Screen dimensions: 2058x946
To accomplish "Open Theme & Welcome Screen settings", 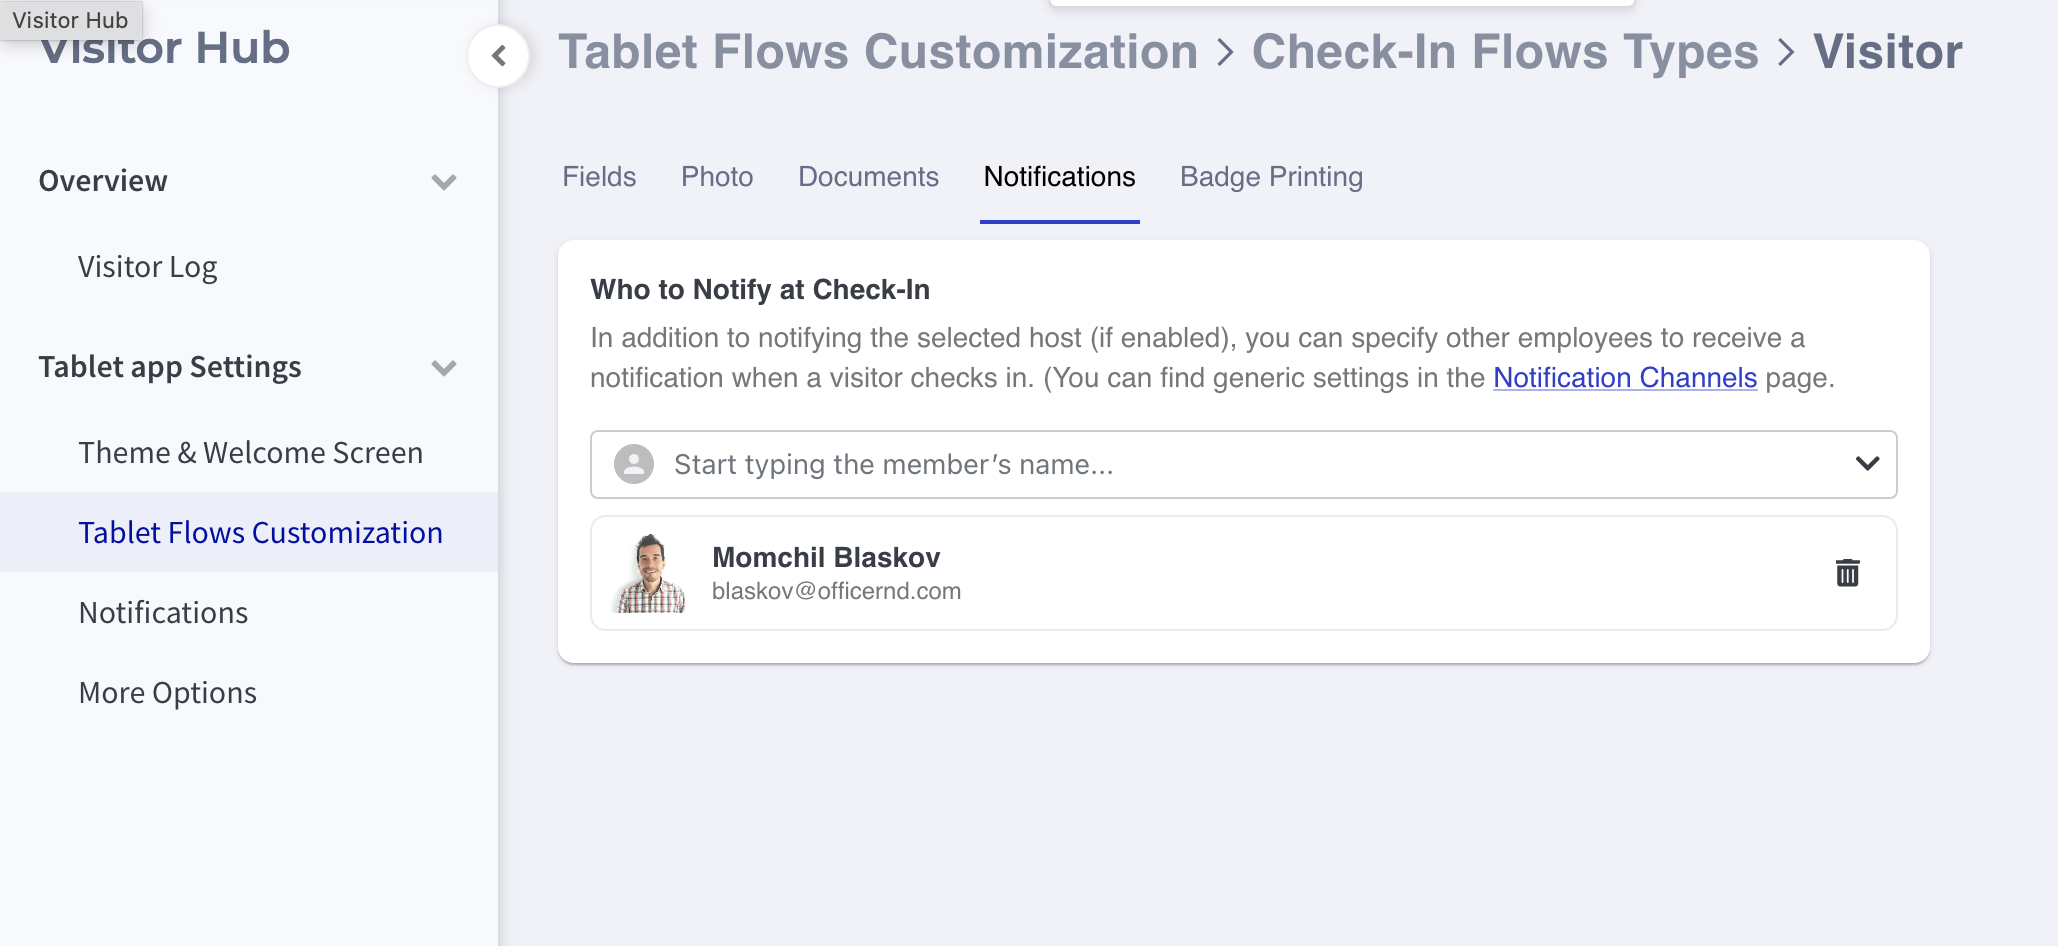I will 251,453.
